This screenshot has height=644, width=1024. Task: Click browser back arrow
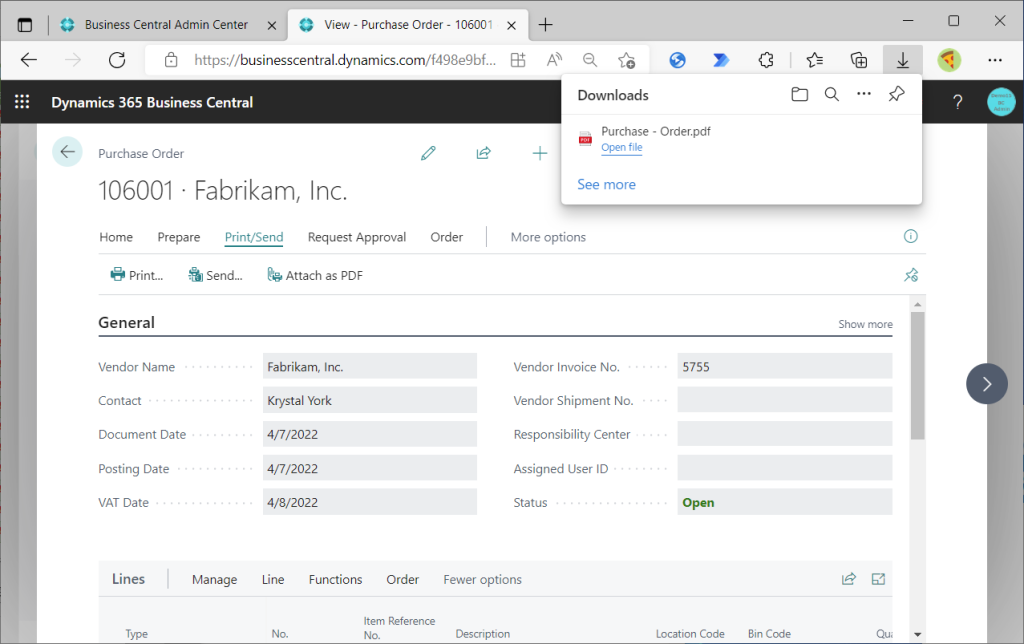29,60
